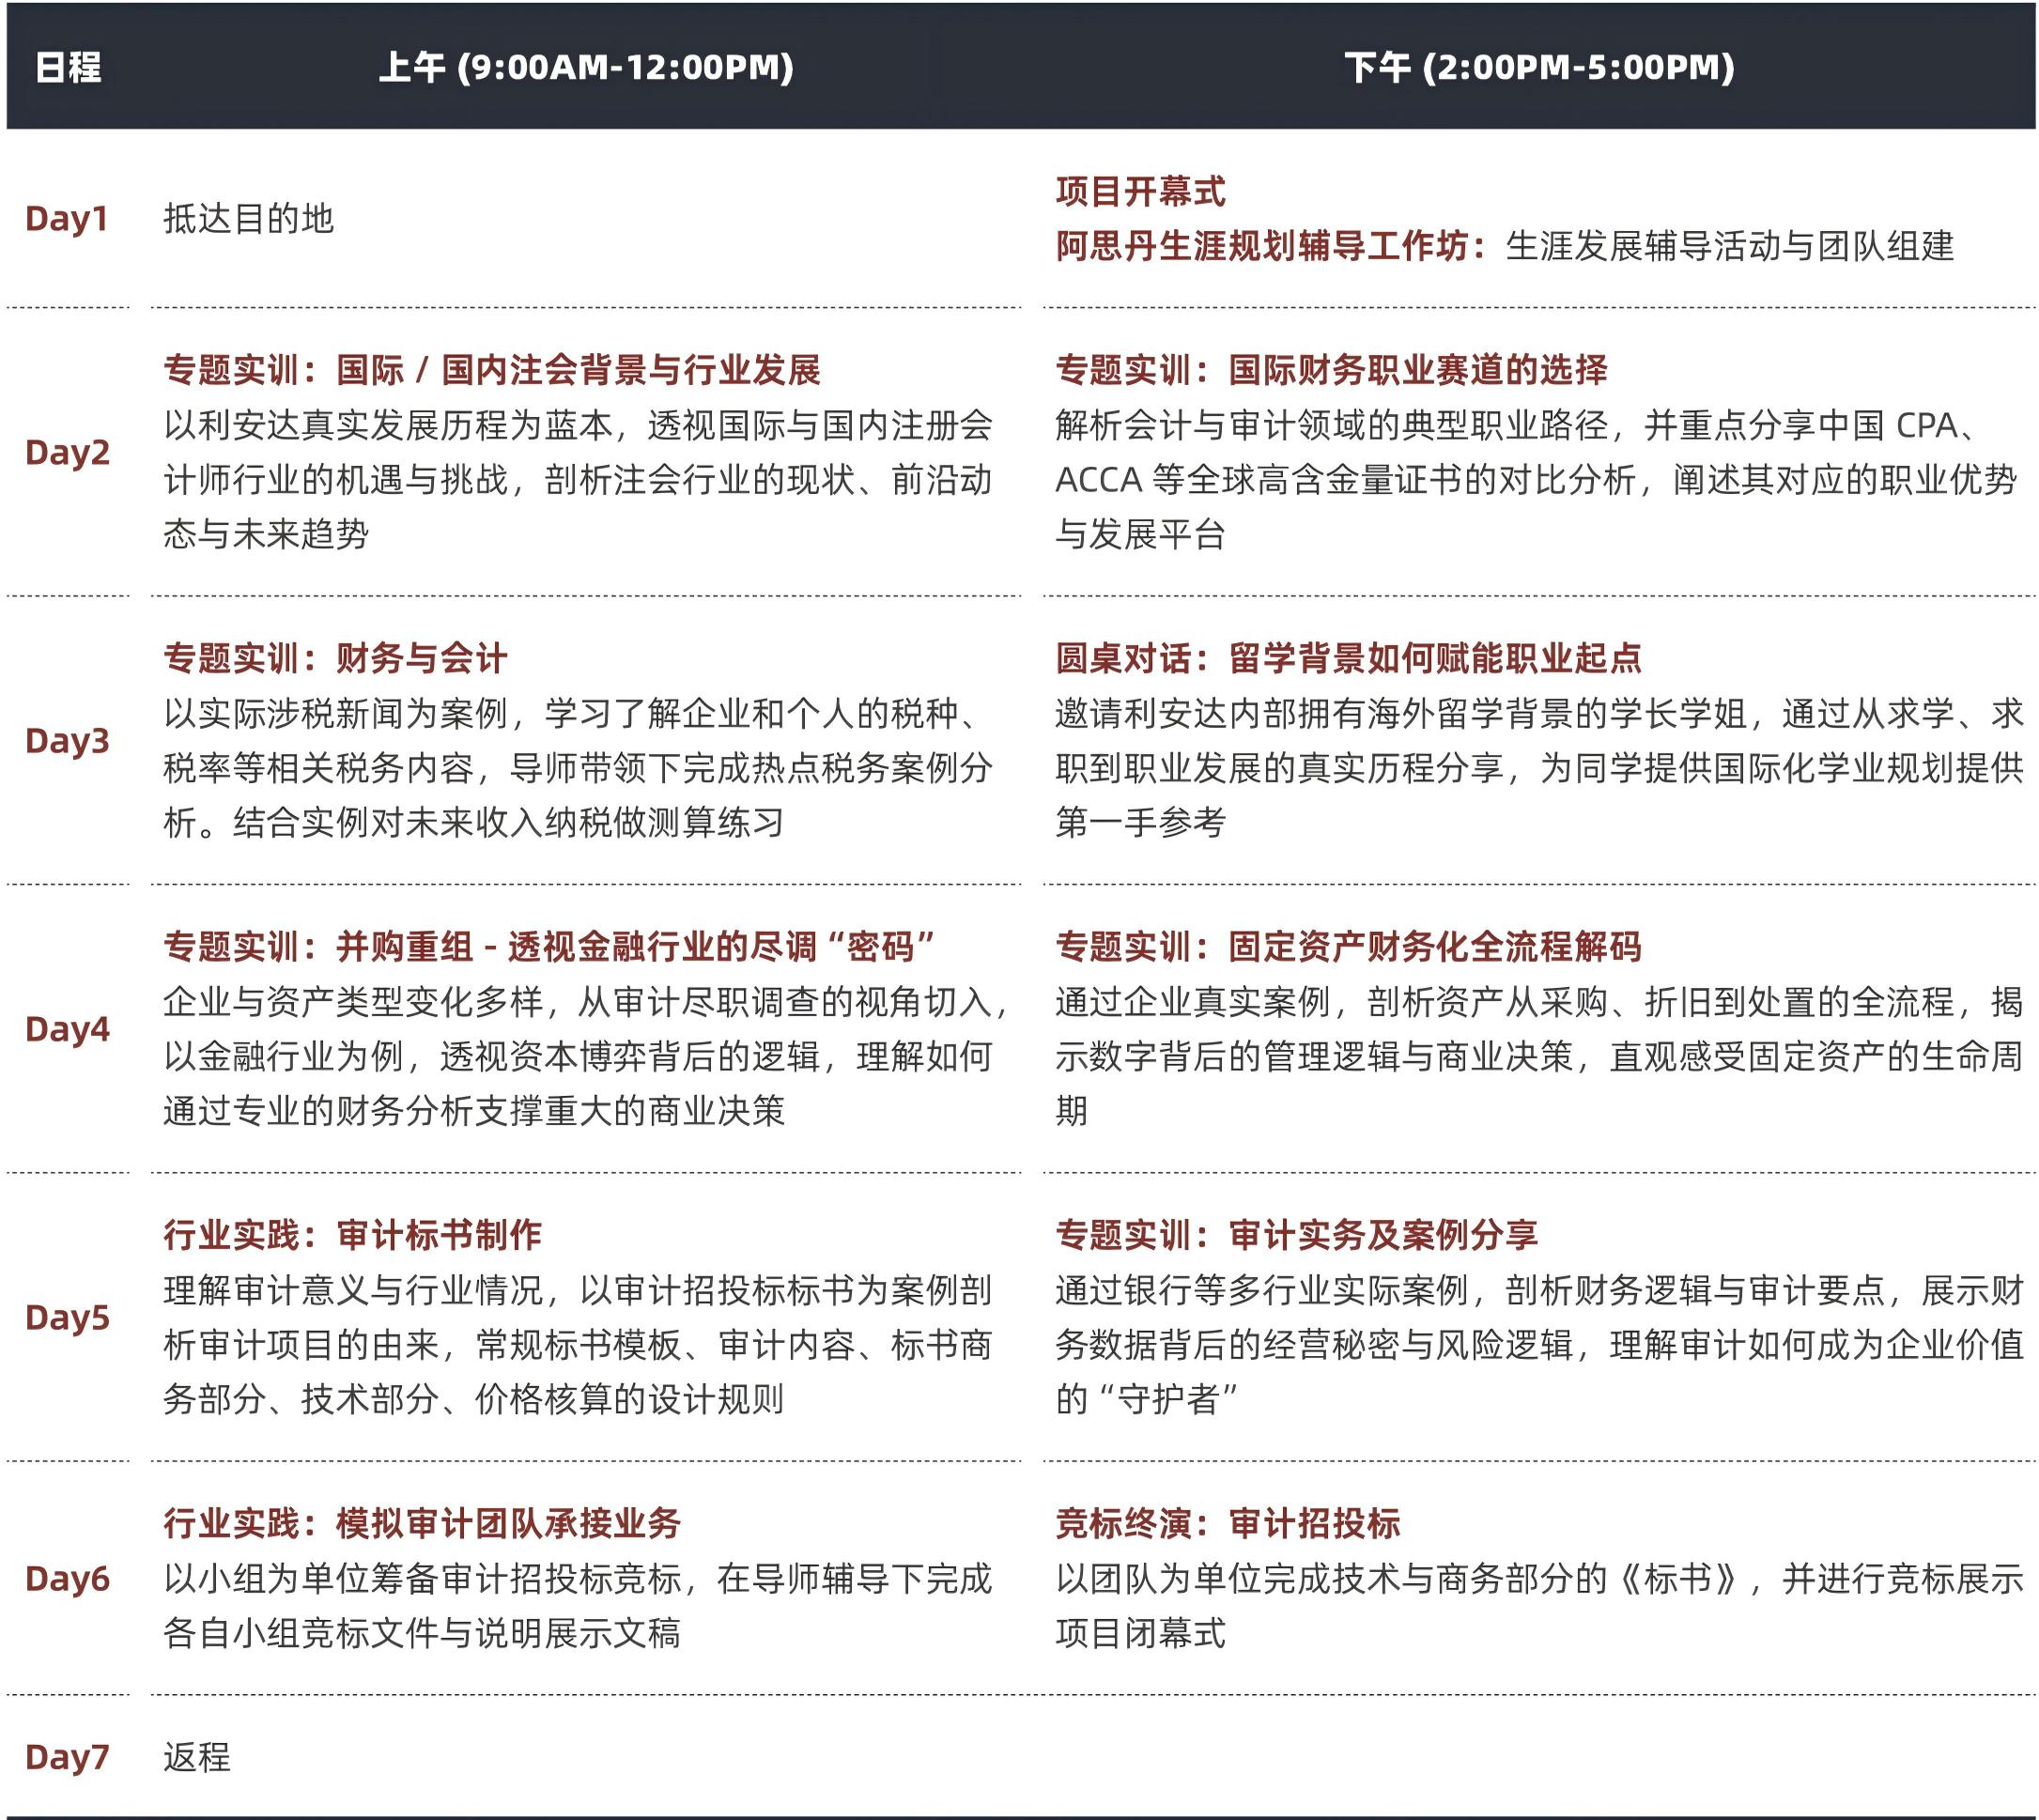Select the Day2 row label
The height and width of the screenshot is (1820, 2039).
67,452
